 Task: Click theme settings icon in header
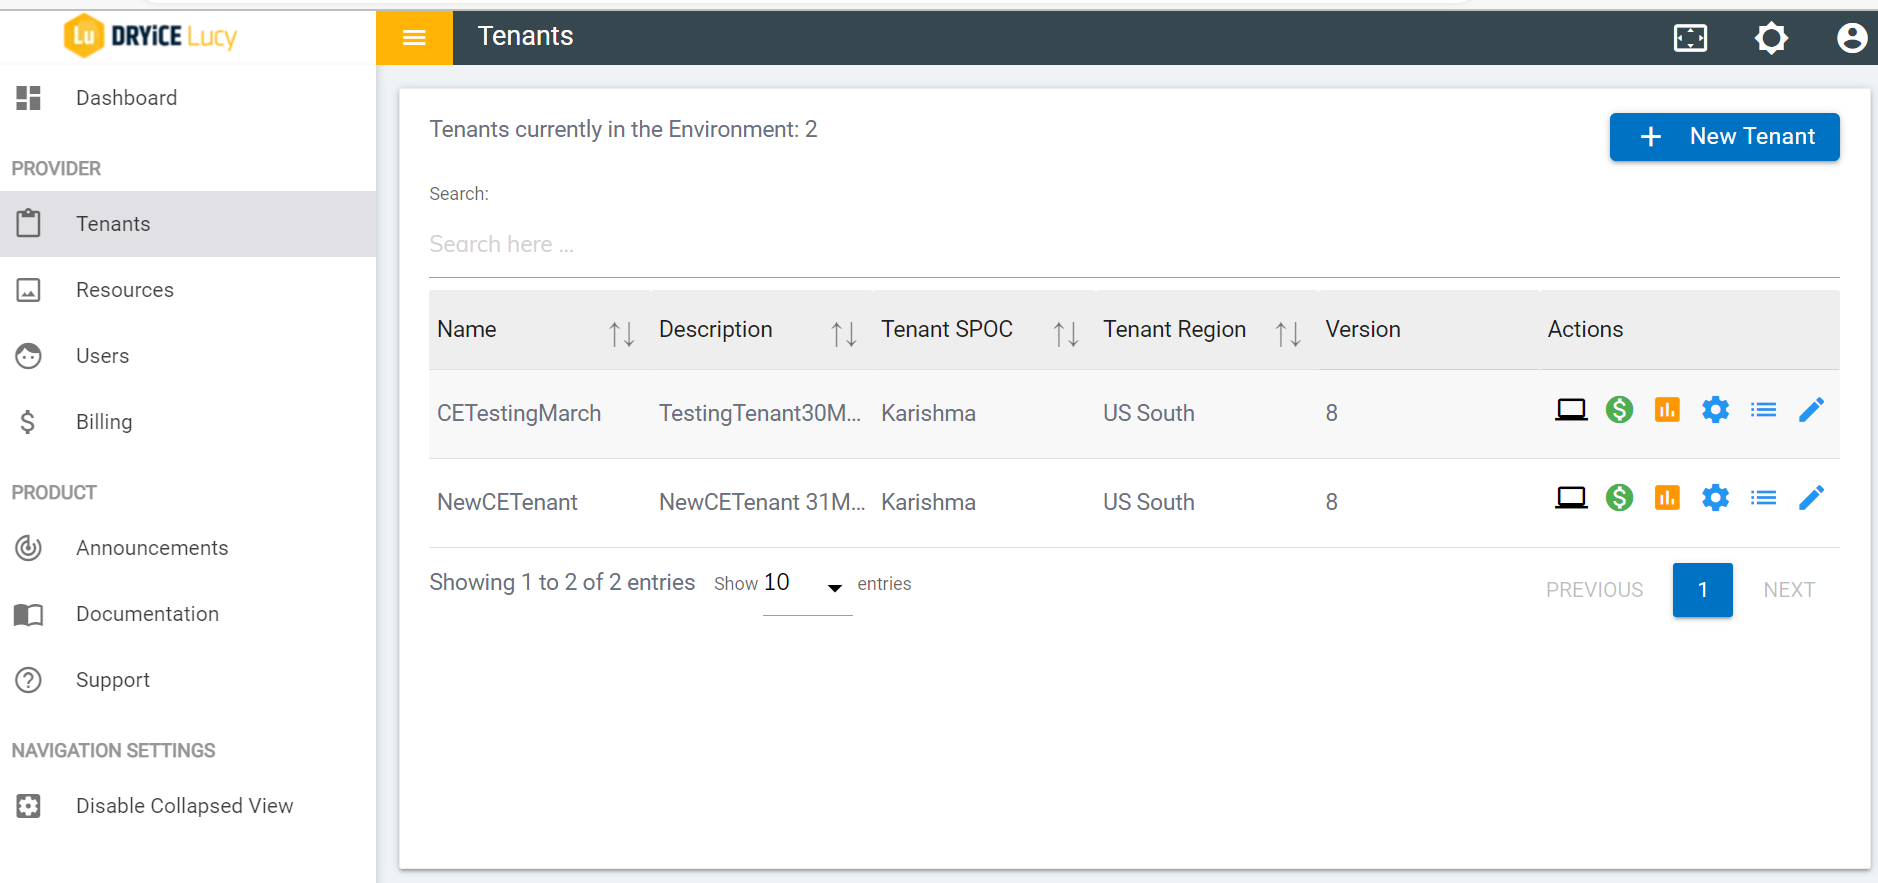(x=1771, y=38)
